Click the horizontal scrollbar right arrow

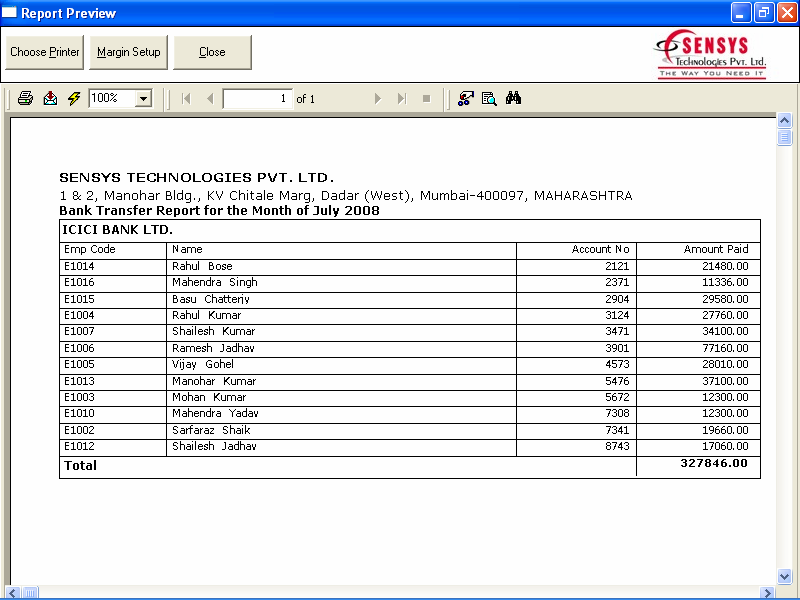(767, 593)
